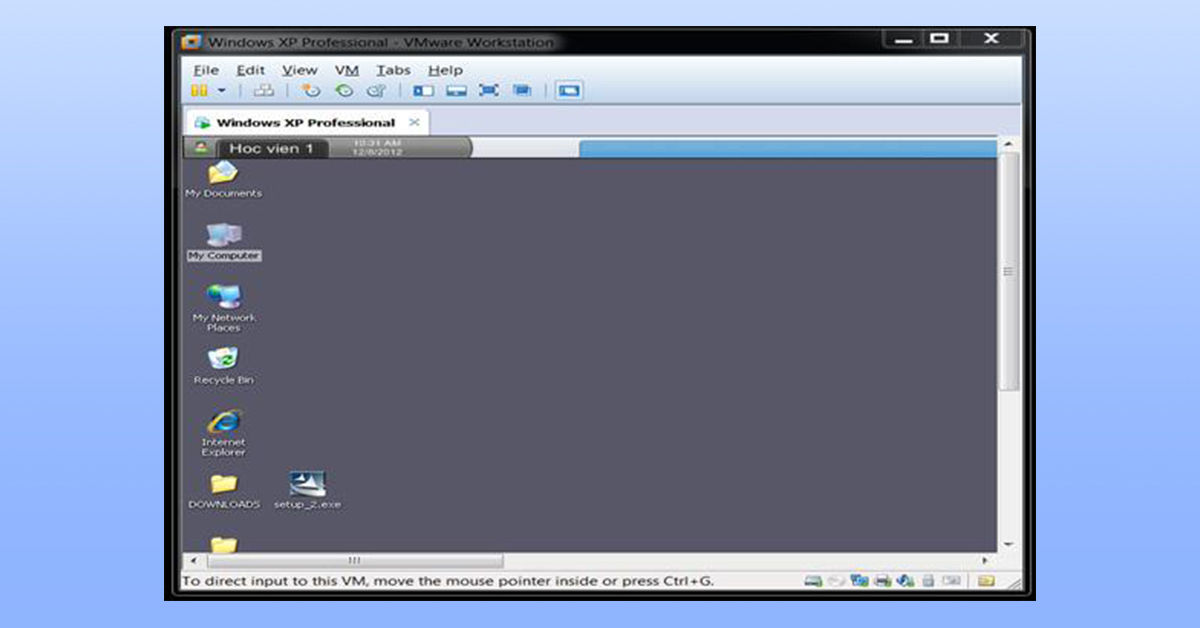Open the Snapshot Manager
This screenshot has width=1200, height=628.
(x=377, y=90)
